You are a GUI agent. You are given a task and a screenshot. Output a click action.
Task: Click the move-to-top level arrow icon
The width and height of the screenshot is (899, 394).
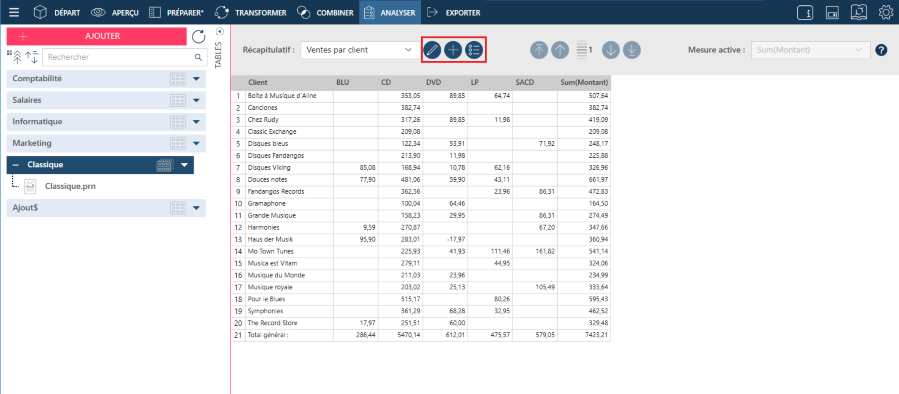tap(539, 50)
